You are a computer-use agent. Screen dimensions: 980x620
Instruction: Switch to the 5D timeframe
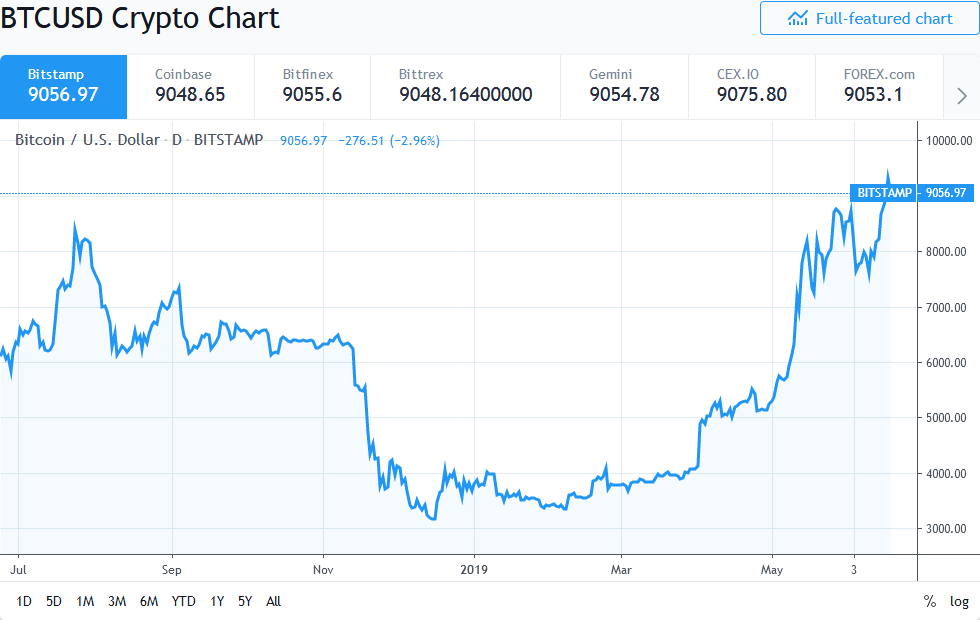[53, 602]
